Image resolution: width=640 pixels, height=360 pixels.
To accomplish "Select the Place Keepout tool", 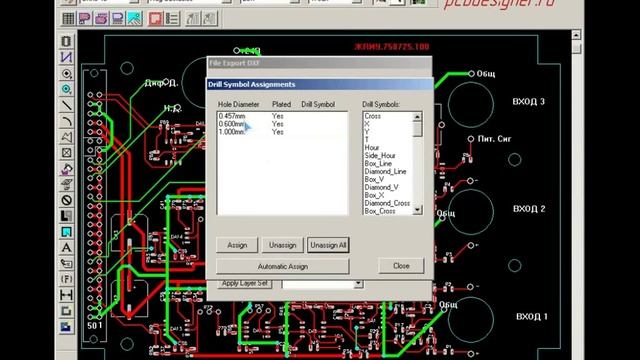I will click(x=67, y=200).
